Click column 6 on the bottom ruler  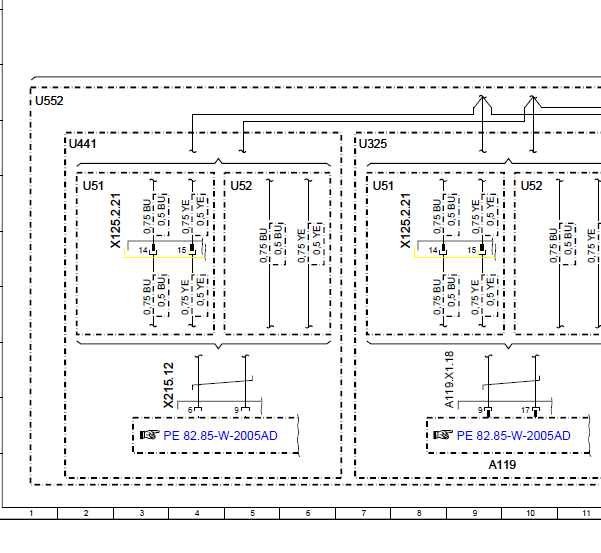[x=308, y=513]
